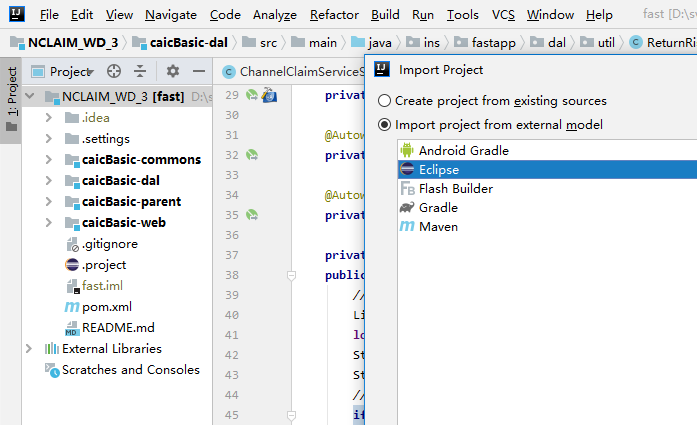697x425 pixels.
Task: Expand the .idea folder
Action: (48, 117)
